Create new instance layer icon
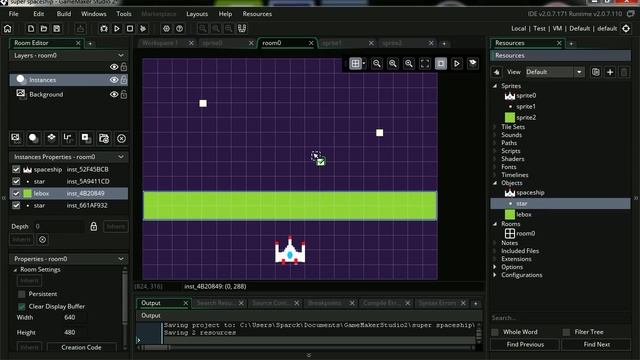This screenshot has width=640, height=360. [x=33, y=138]
